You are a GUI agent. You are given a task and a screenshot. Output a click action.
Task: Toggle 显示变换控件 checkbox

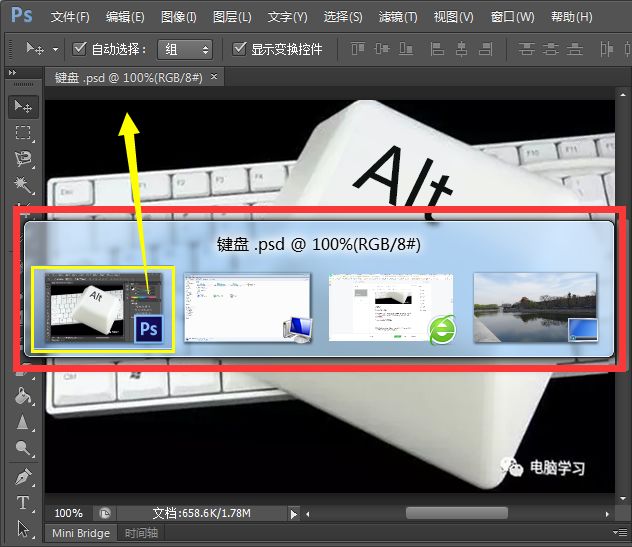[x=239, y=49]
